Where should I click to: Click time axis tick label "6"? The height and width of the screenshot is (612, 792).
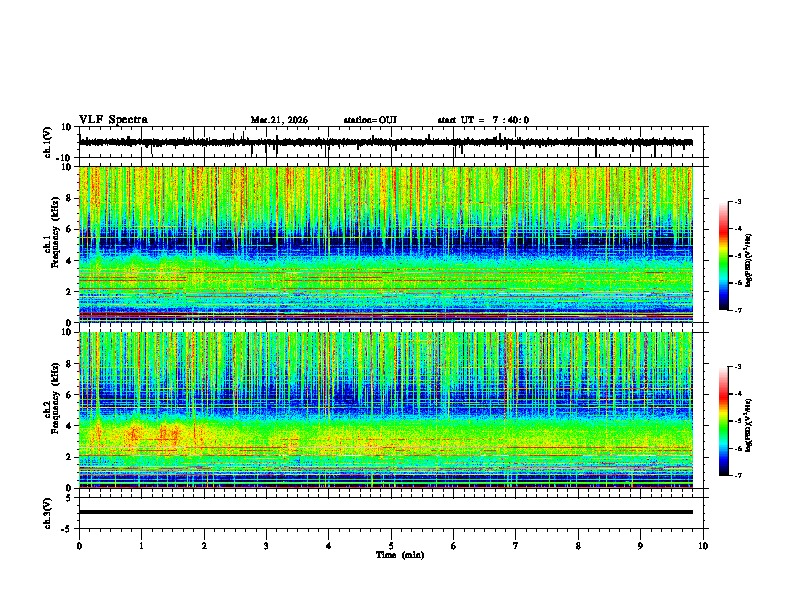click(x=454, y=546)
